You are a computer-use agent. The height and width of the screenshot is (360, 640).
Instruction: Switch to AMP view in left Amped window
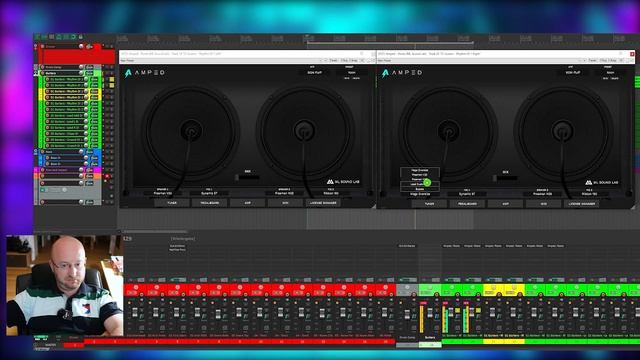(x=247, y=203)
